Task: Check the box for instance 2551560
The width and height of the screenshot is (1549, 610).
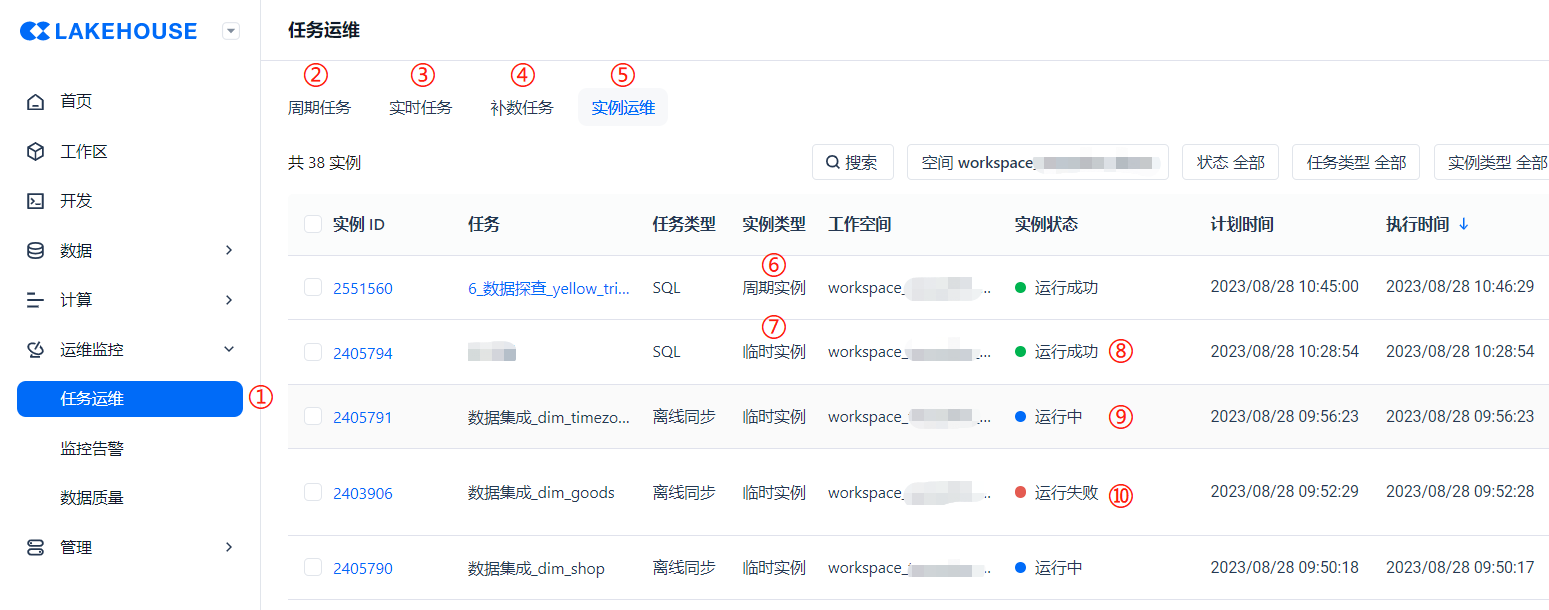Action: [313, 288]
